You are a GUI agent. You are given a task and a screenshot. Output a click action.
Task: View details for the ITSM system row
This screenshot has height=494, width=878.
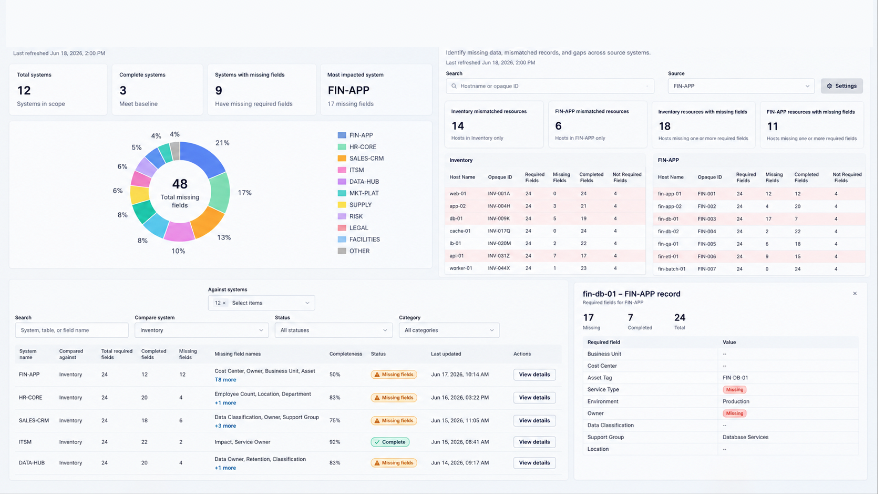[534, 442]
